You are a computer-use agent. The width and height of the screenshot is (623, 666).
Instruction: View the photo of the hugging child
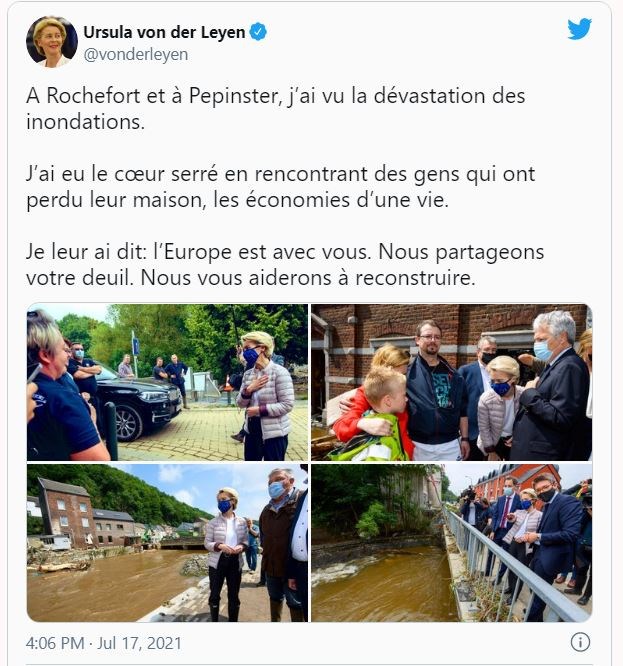[451, 382]
